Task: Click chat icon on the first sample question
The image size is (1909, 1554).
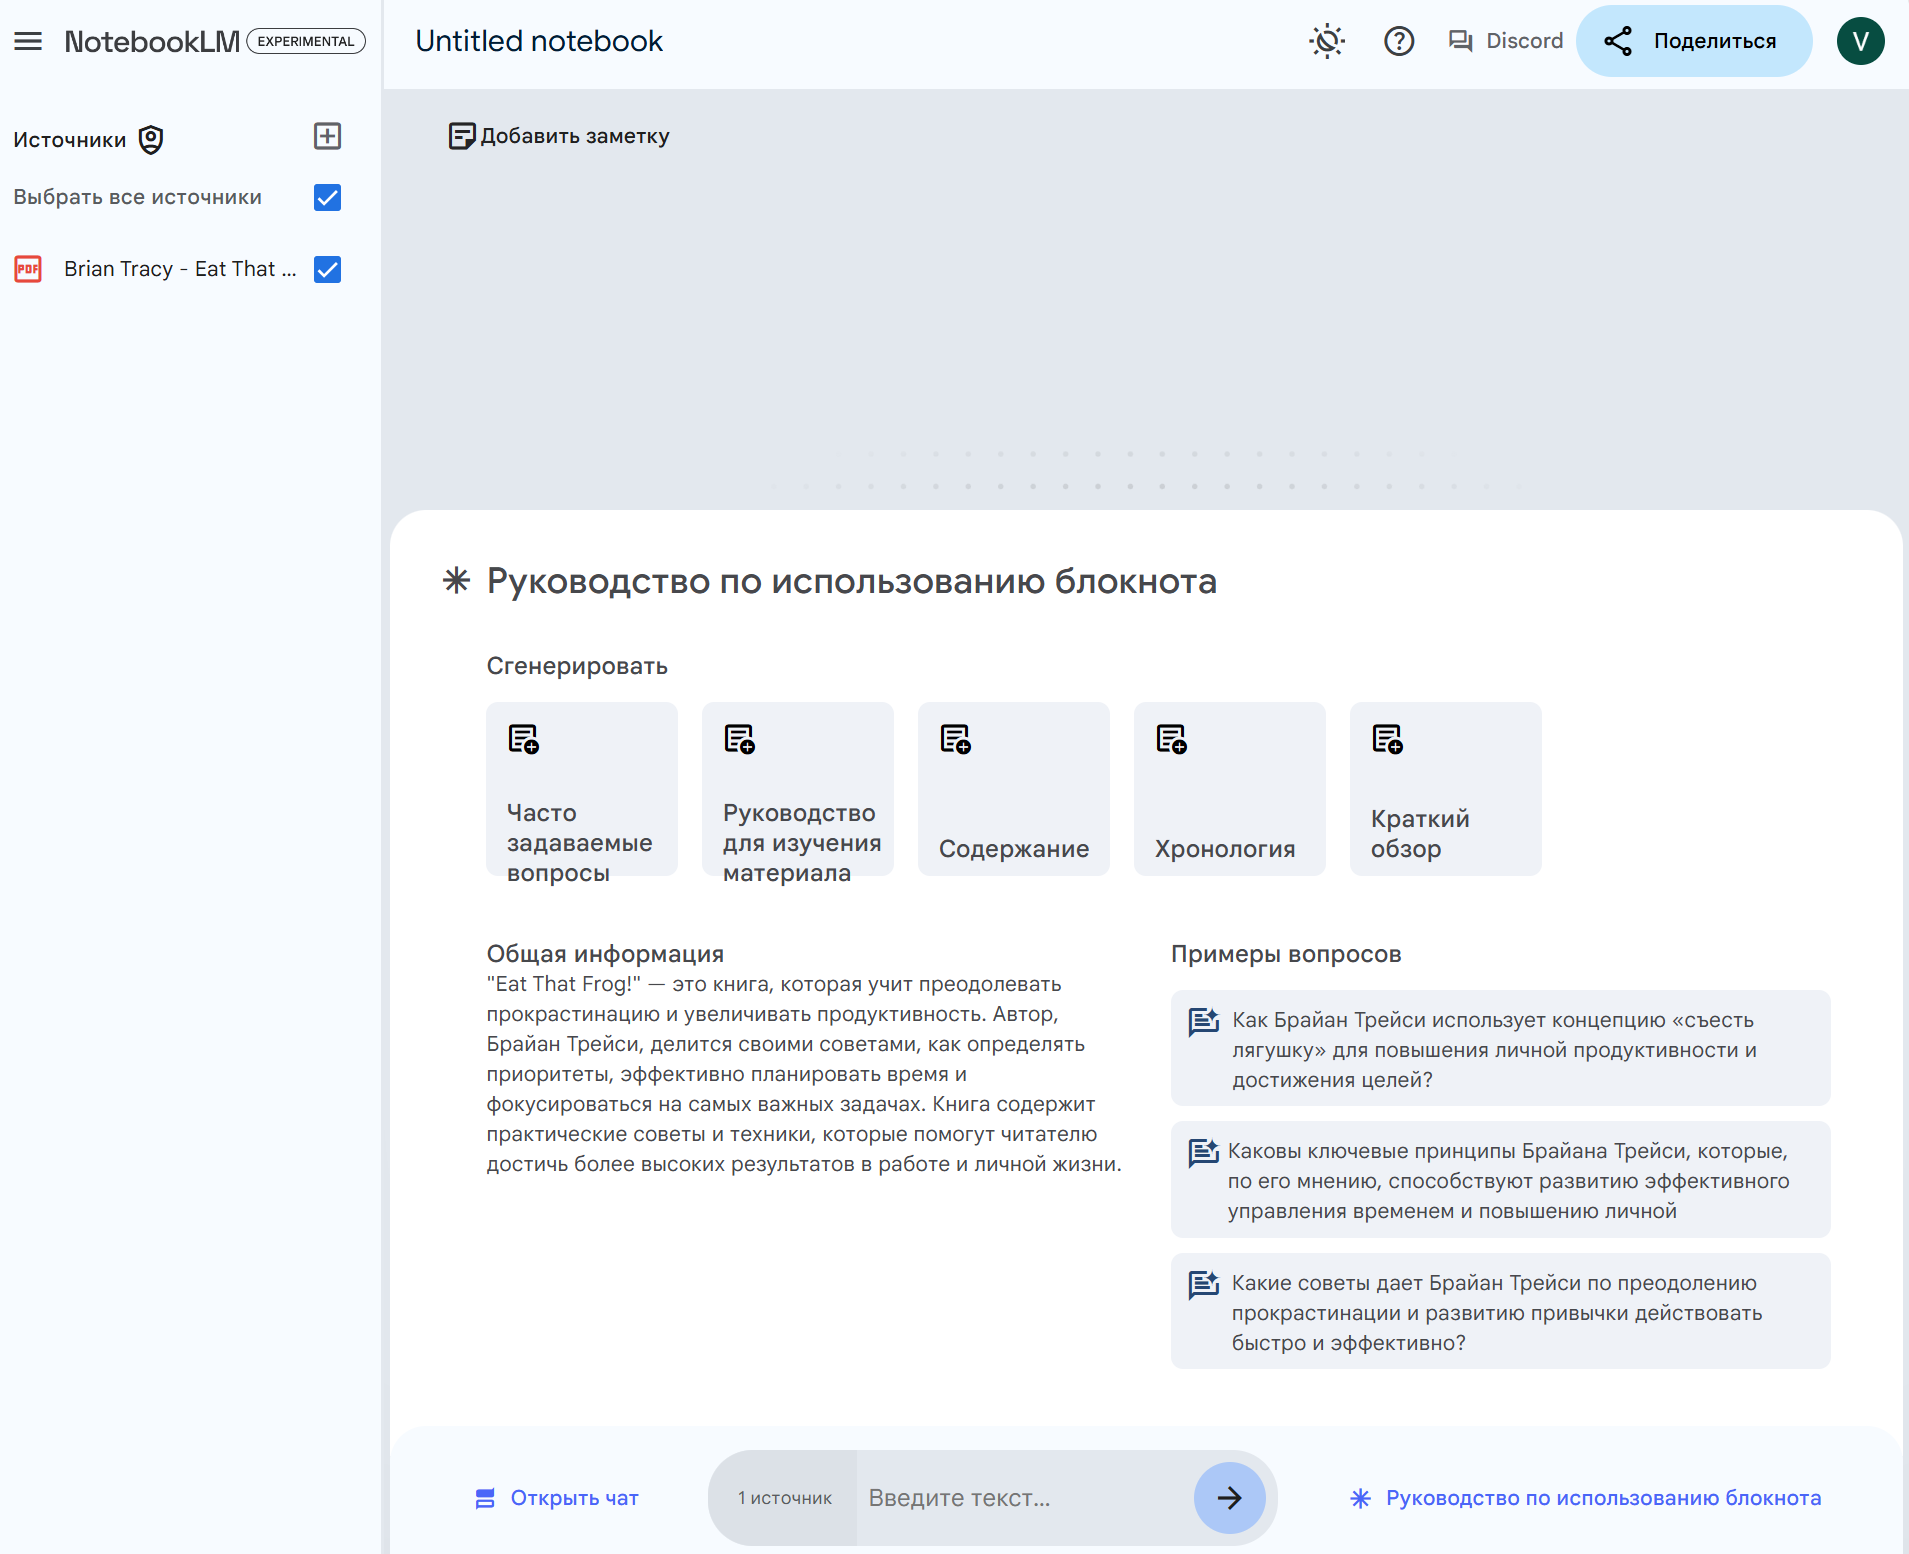Action: point(1204,1022)
